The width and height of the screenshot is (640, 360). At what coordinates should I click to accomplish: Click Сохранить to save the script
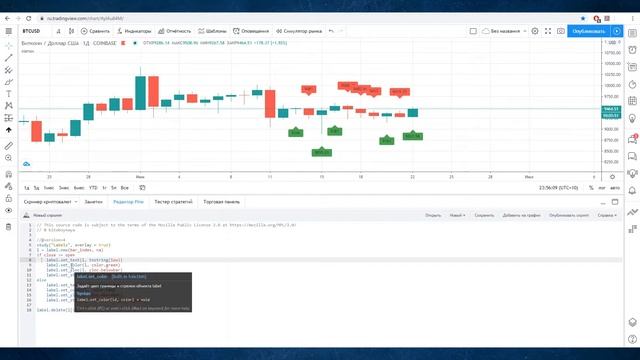pyautogui.click(x=484, y=215)
